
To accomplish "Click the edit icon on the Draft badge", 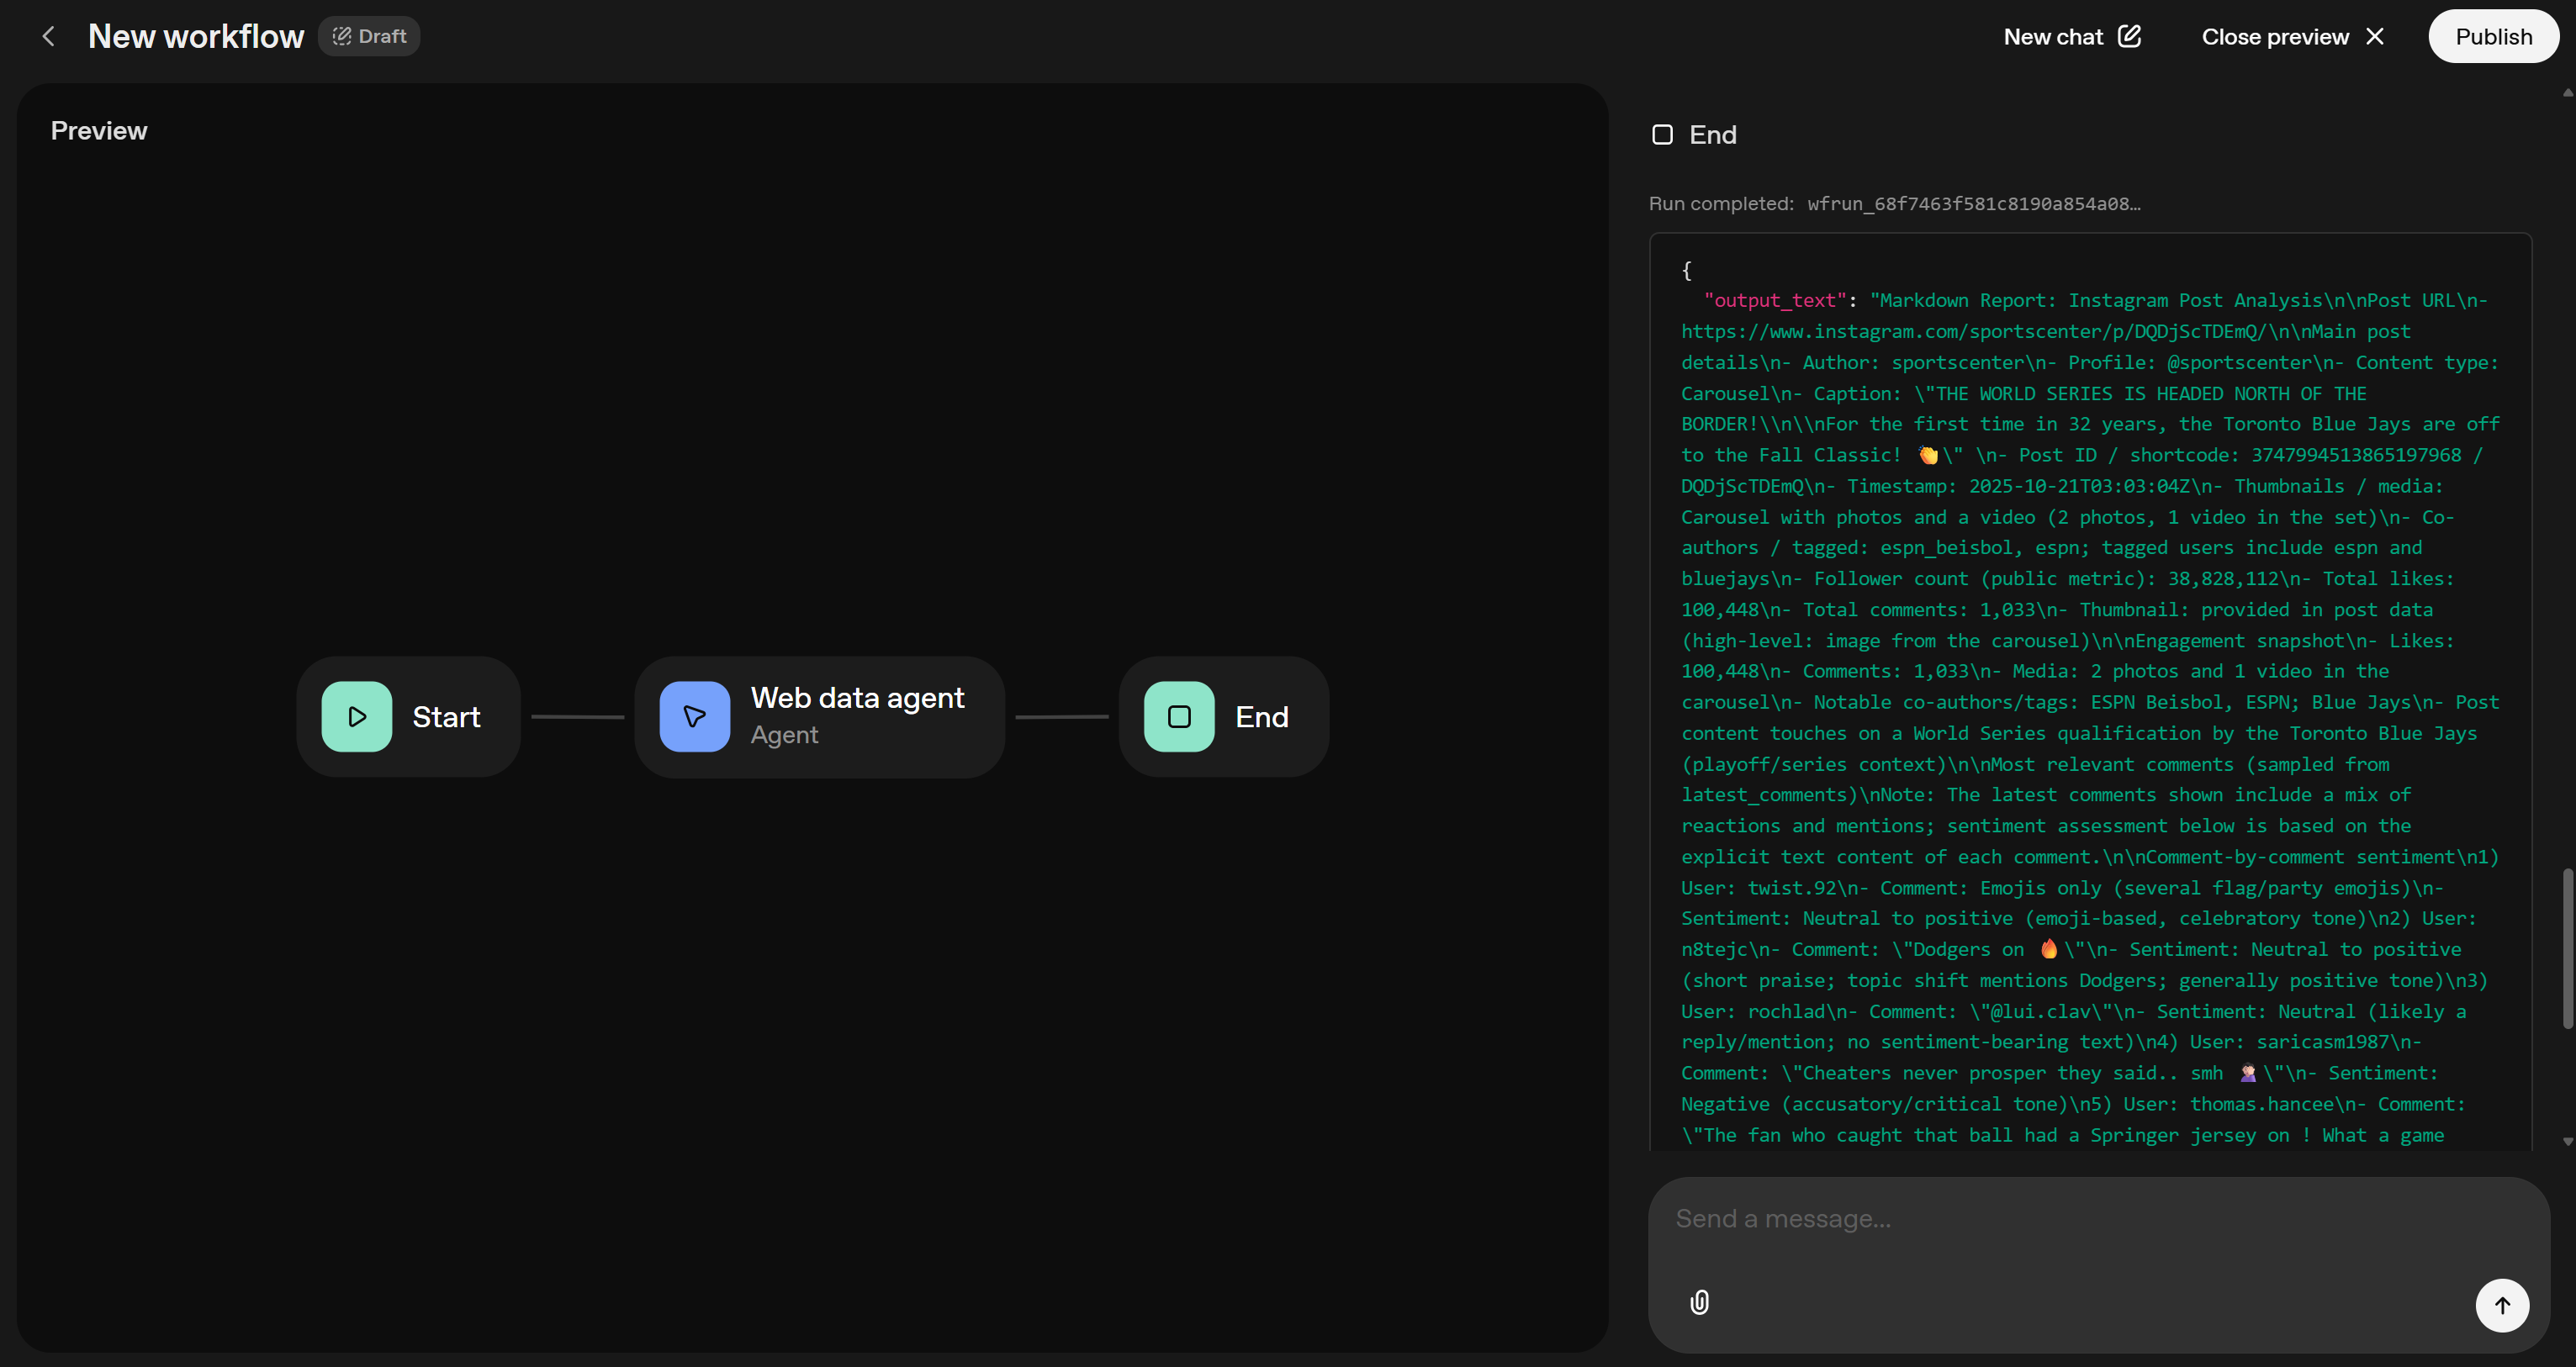I will pos(341,35).
